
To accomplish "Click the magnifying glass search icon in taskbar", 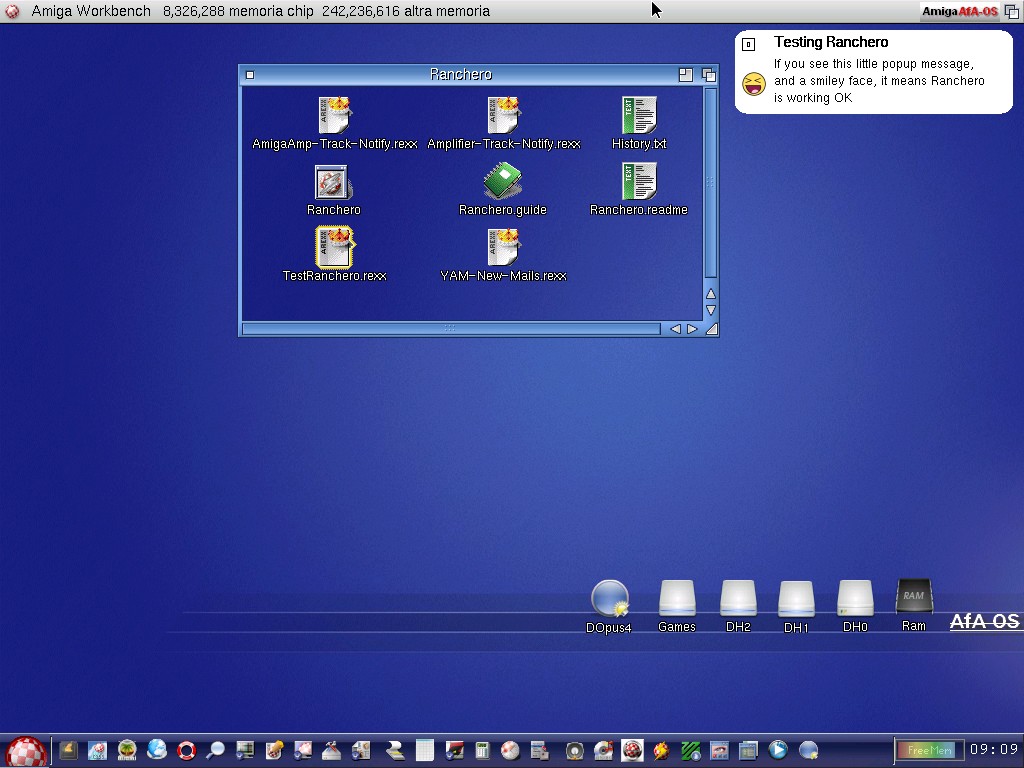I will point(215,750).
